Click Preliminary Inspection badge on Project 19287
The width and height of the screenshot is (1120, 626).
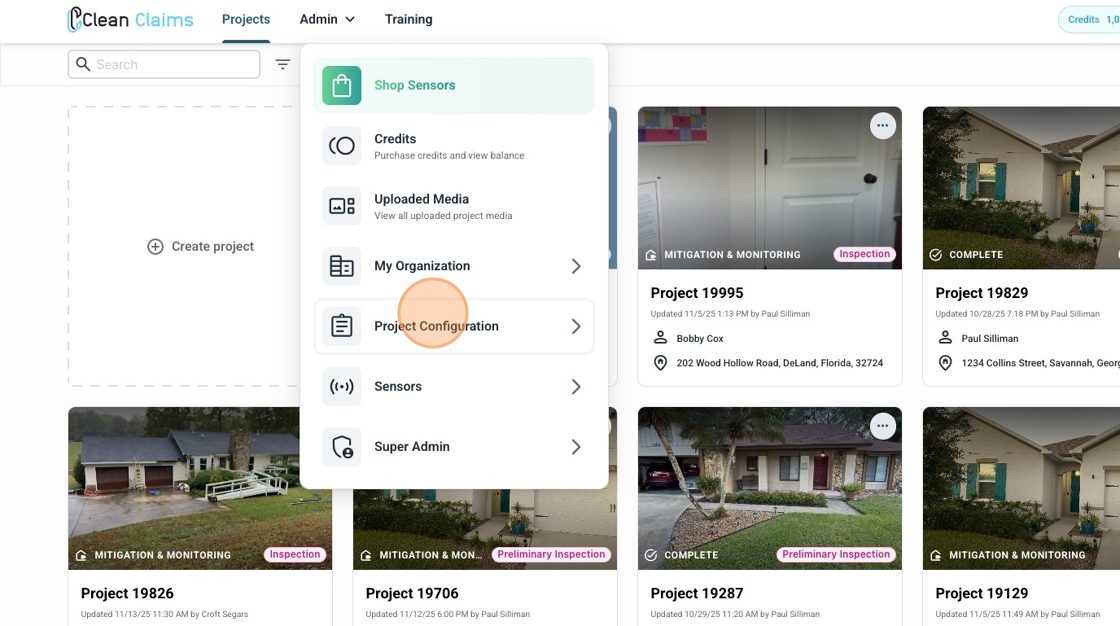click(x=836, y=554)
